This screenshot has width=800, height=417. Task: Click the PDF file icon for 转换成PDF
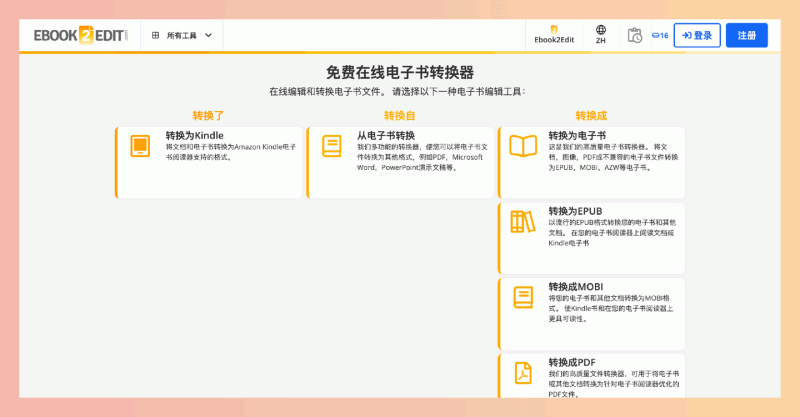click(523, 373)
